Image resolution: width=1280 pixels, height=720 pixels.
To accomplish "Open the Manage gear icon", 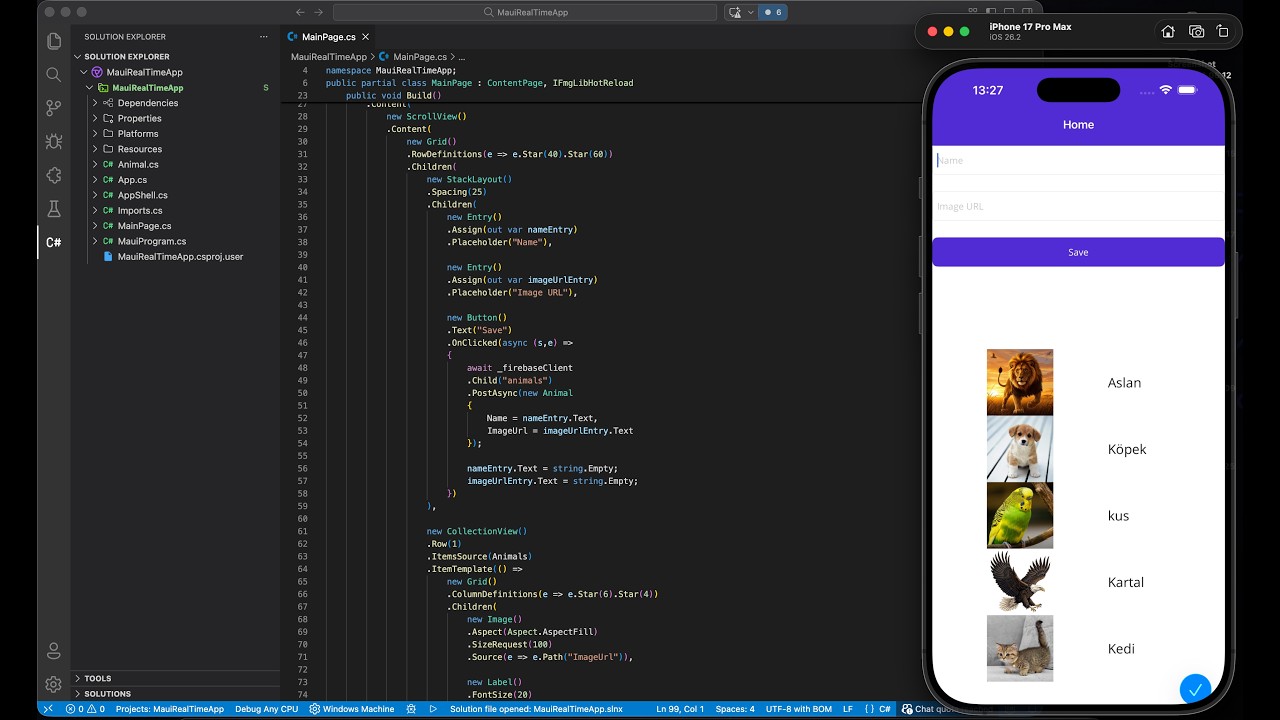I will (54, 684).
